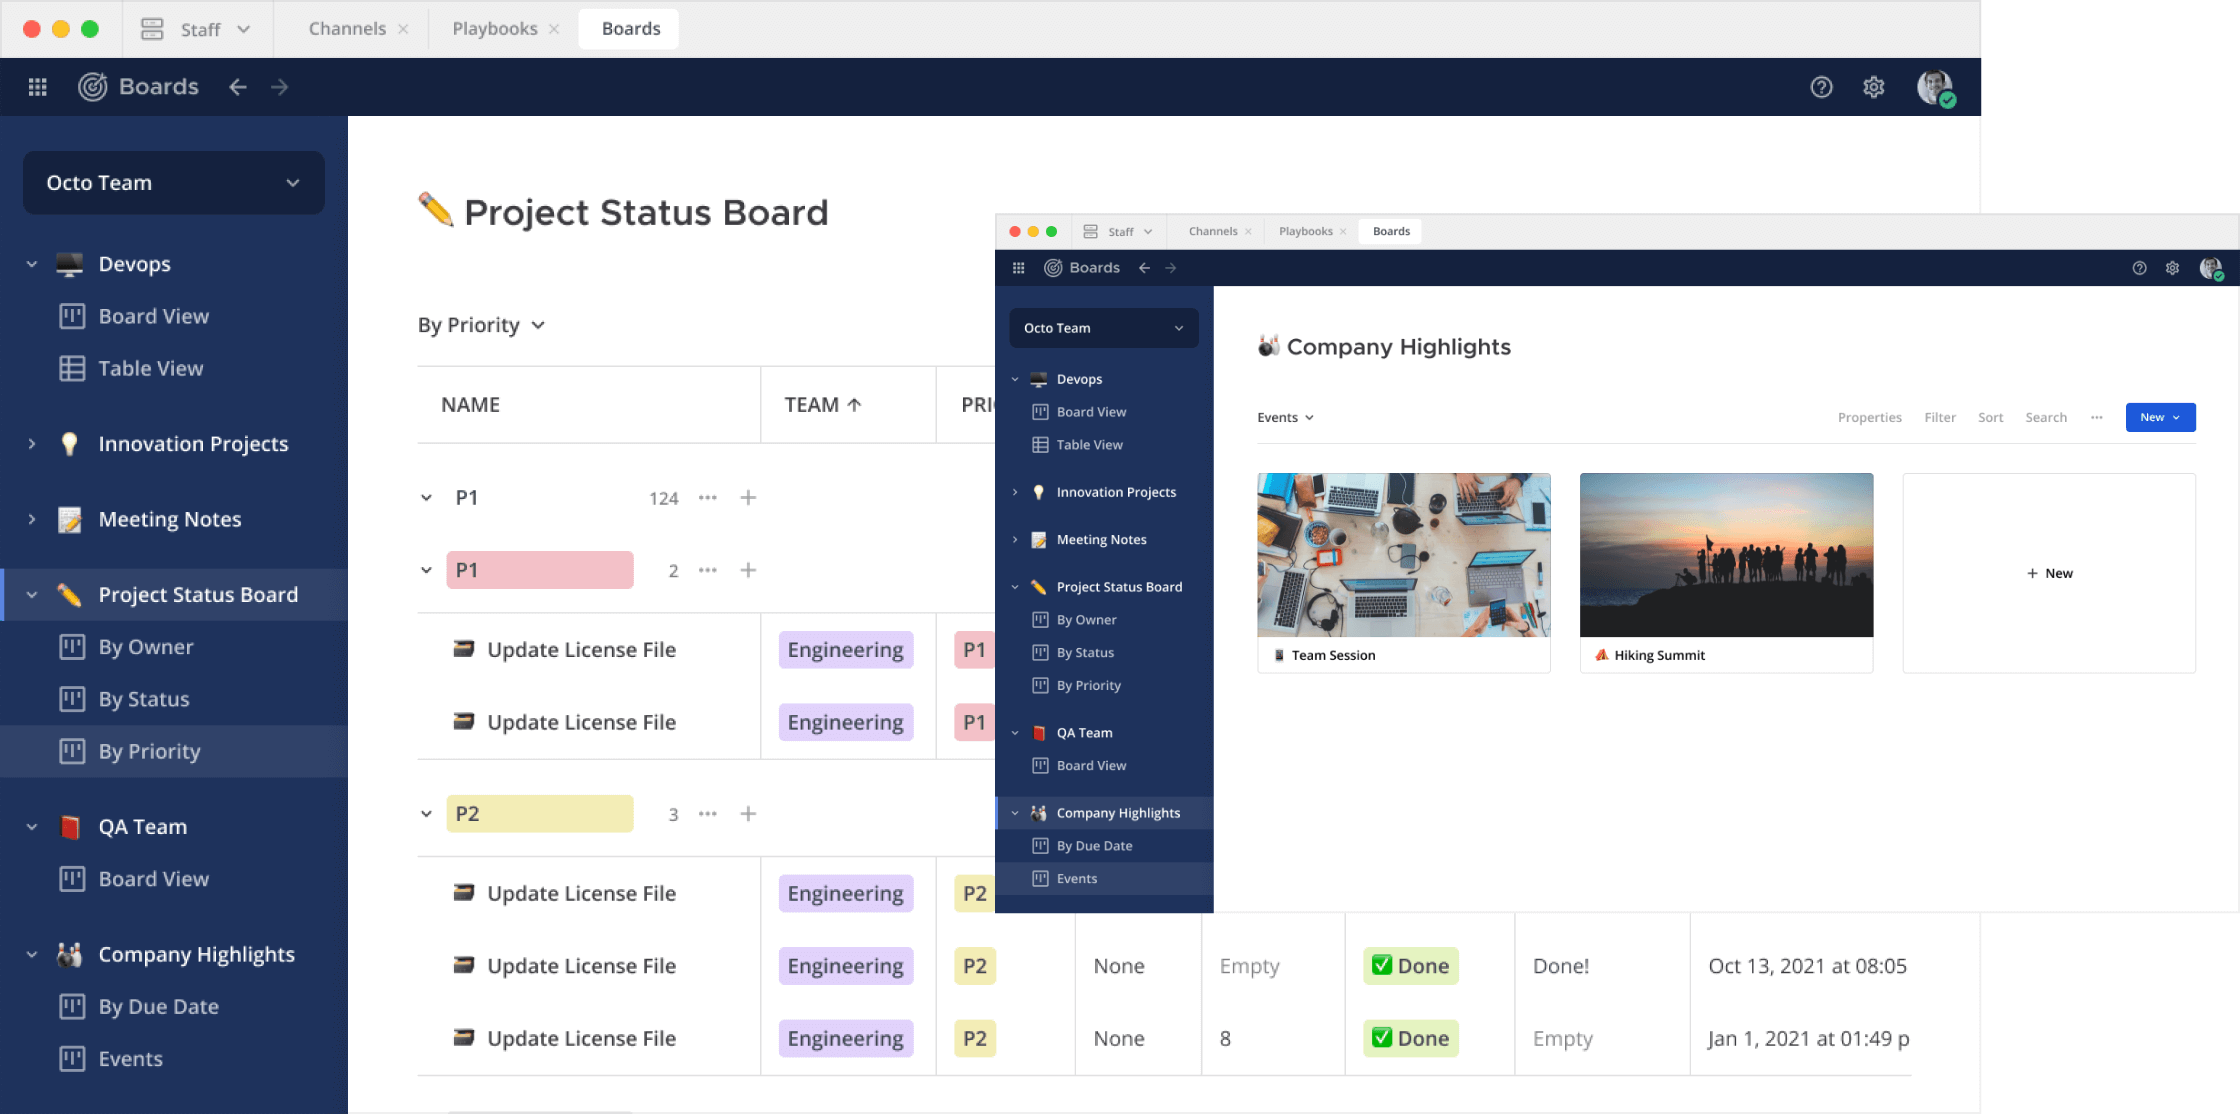Image resolution: width=2240 pixels, height=1114 pixels.
Task: Click the yellow P2 group label
Action: click(539, 814)
